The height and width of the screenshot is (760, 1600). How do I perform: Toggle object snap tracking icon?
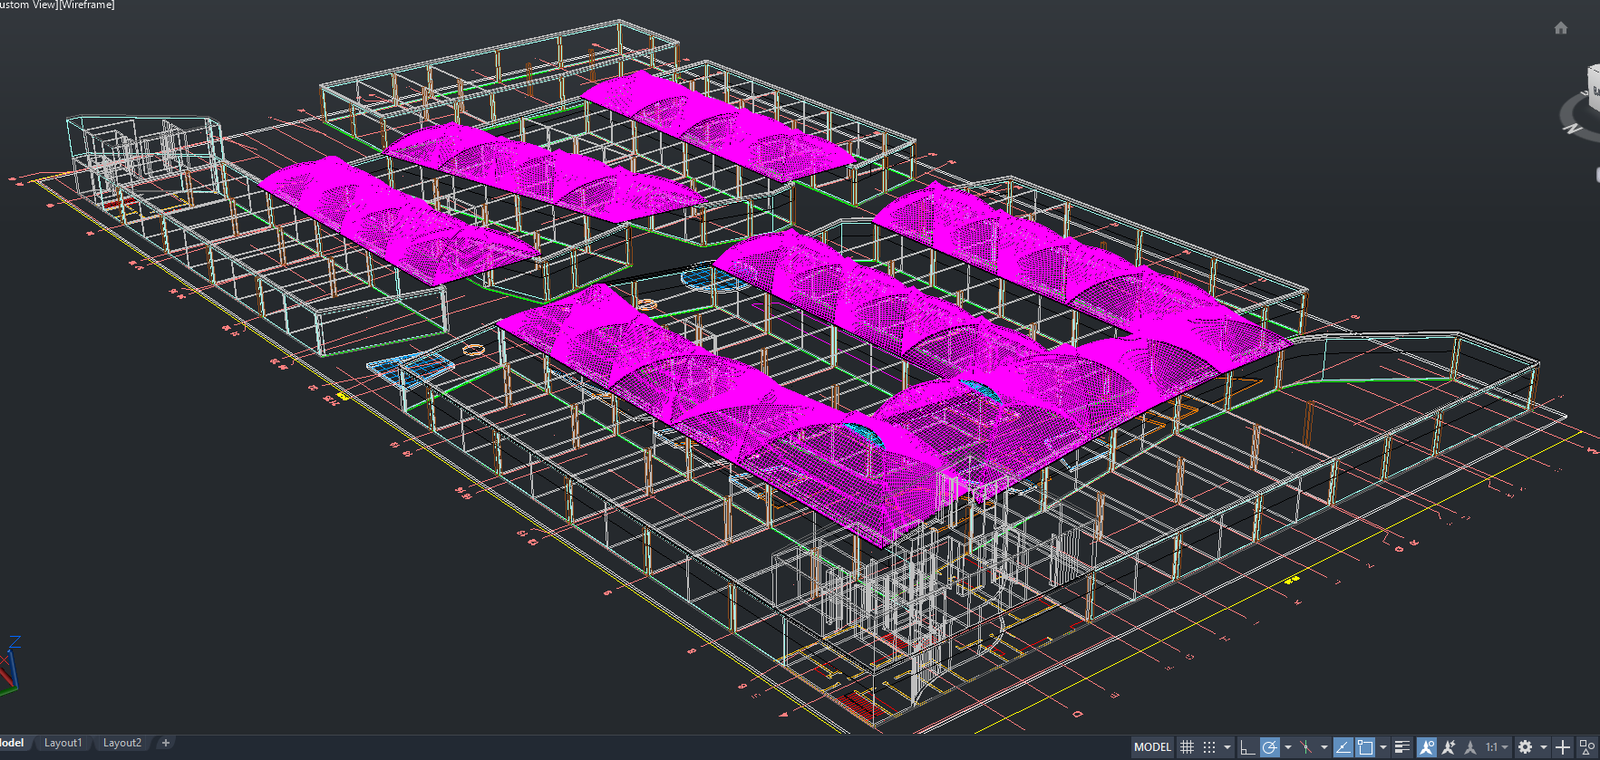coord(1343,747)
